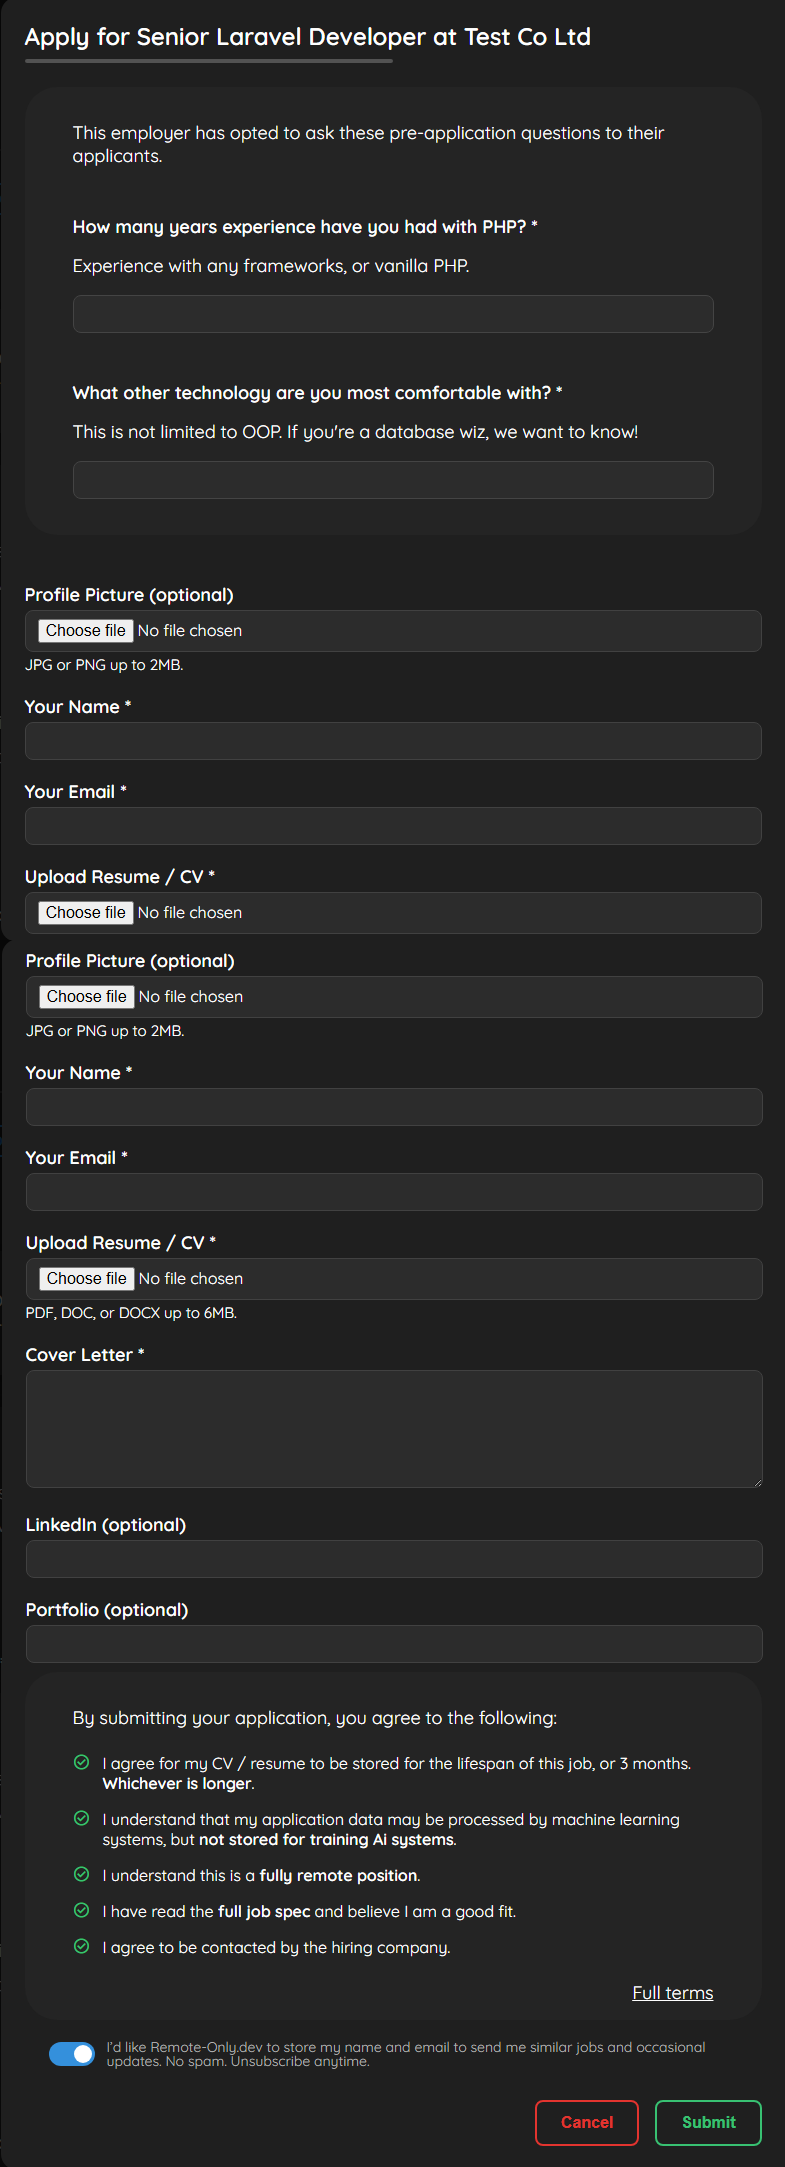Click inside the Cover Letter text area
Viewport: 785px width, 2167px height.
392,1428
